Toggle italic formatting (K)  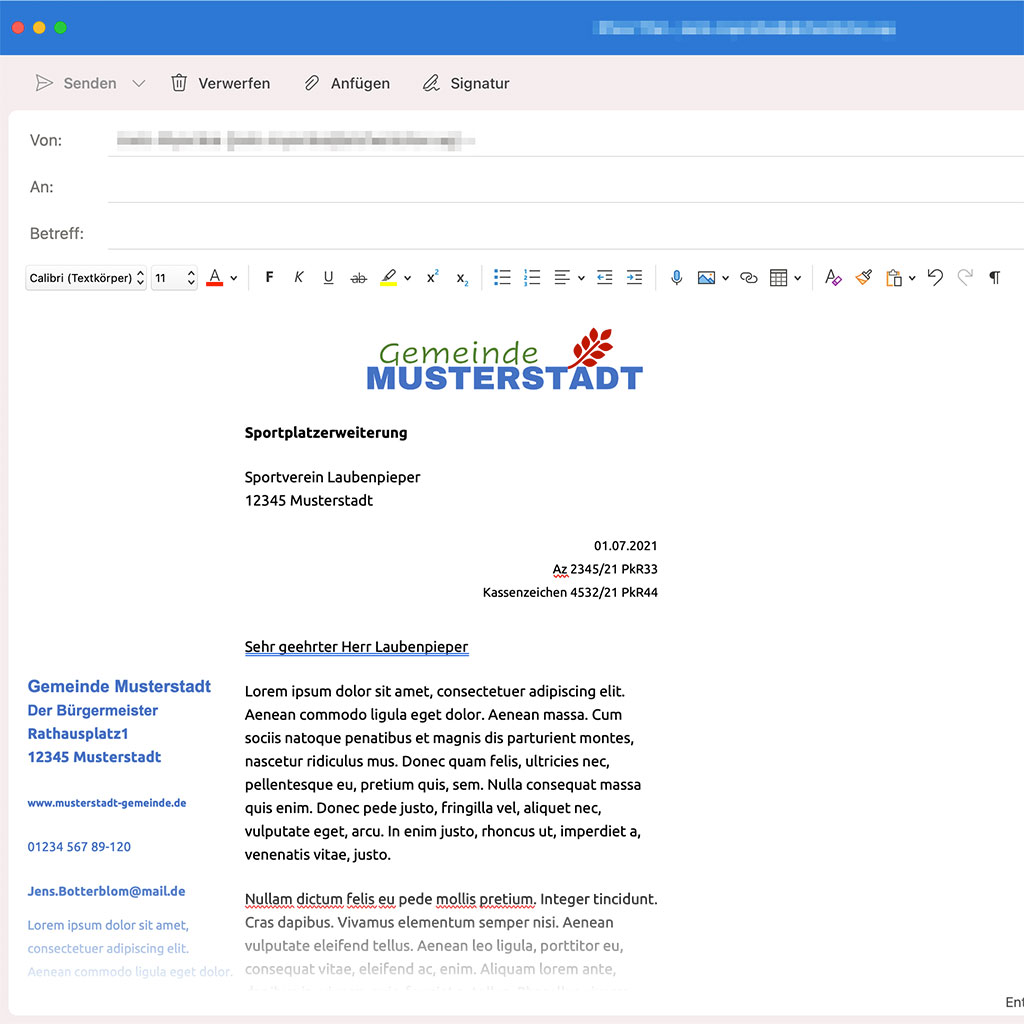pyautogui.click(x=298, y=278)
